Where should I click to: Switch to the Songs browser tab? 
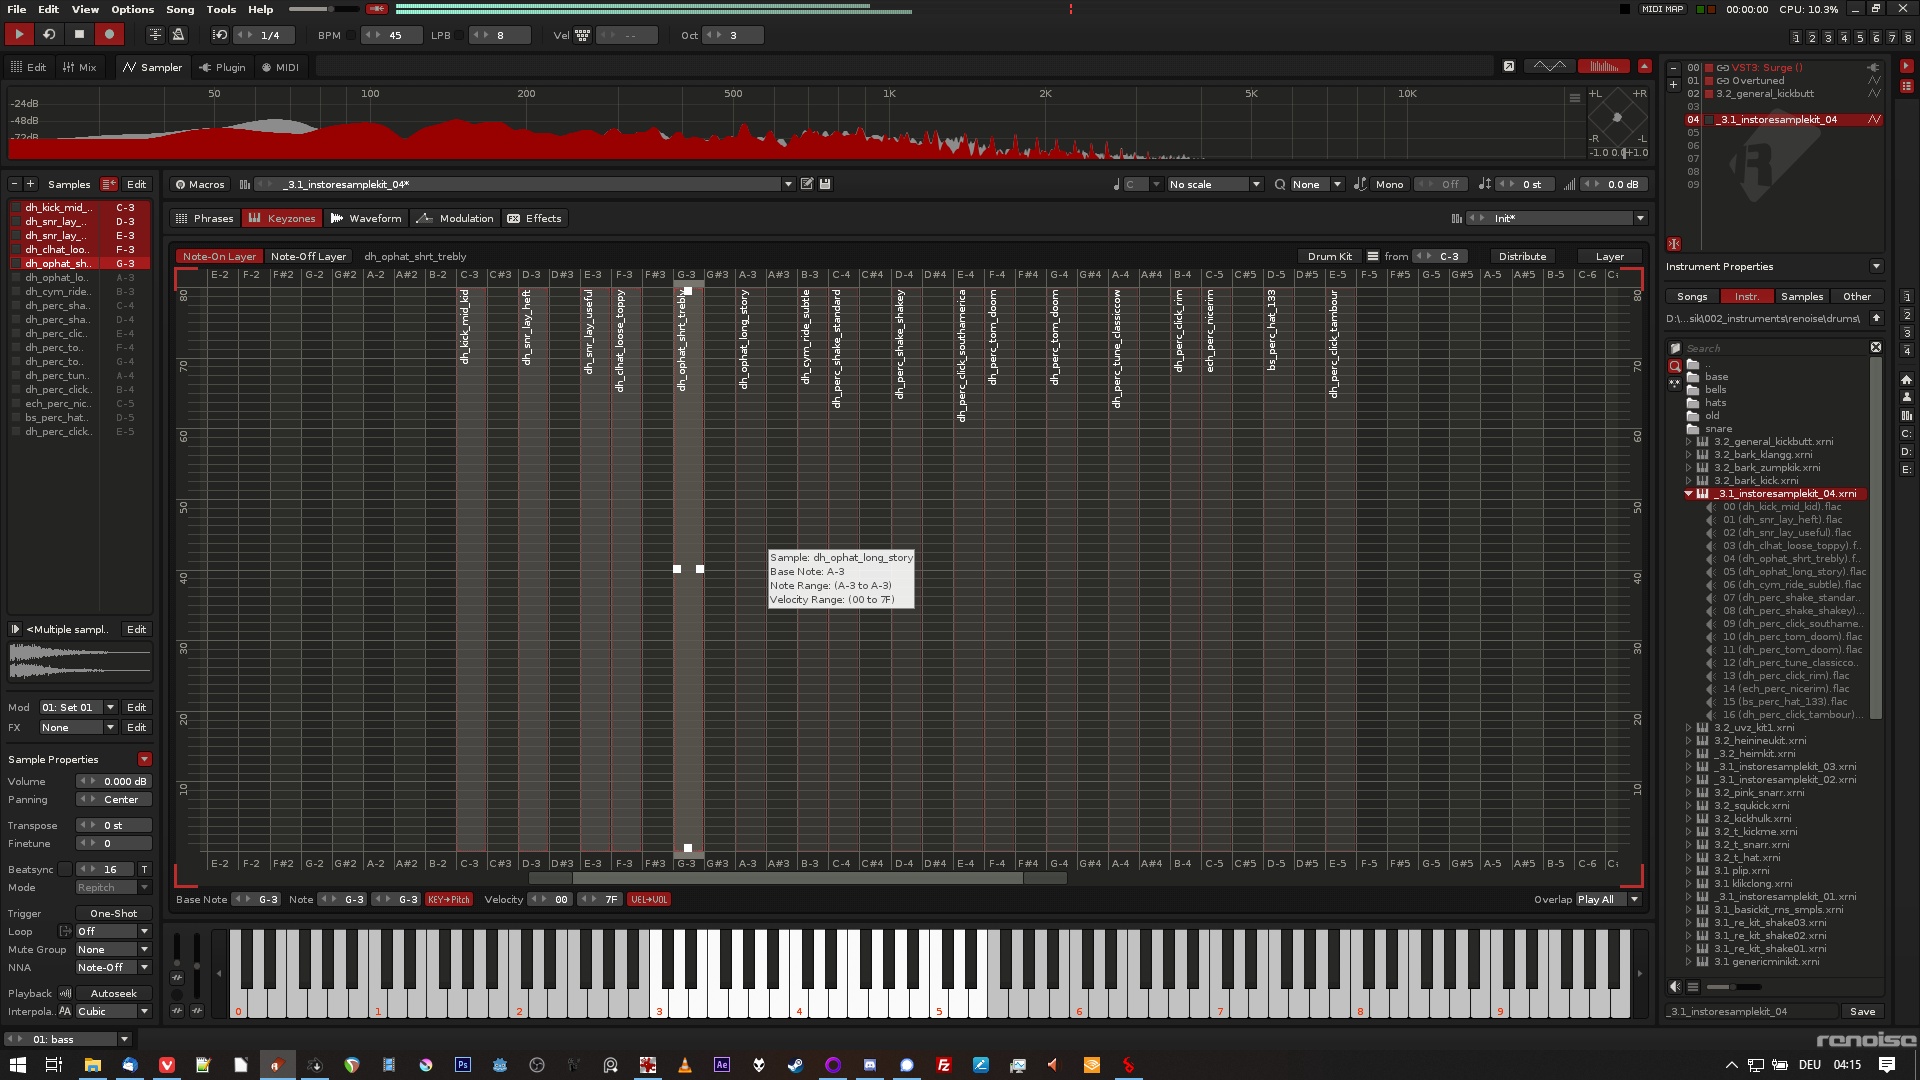[1692, 296]
